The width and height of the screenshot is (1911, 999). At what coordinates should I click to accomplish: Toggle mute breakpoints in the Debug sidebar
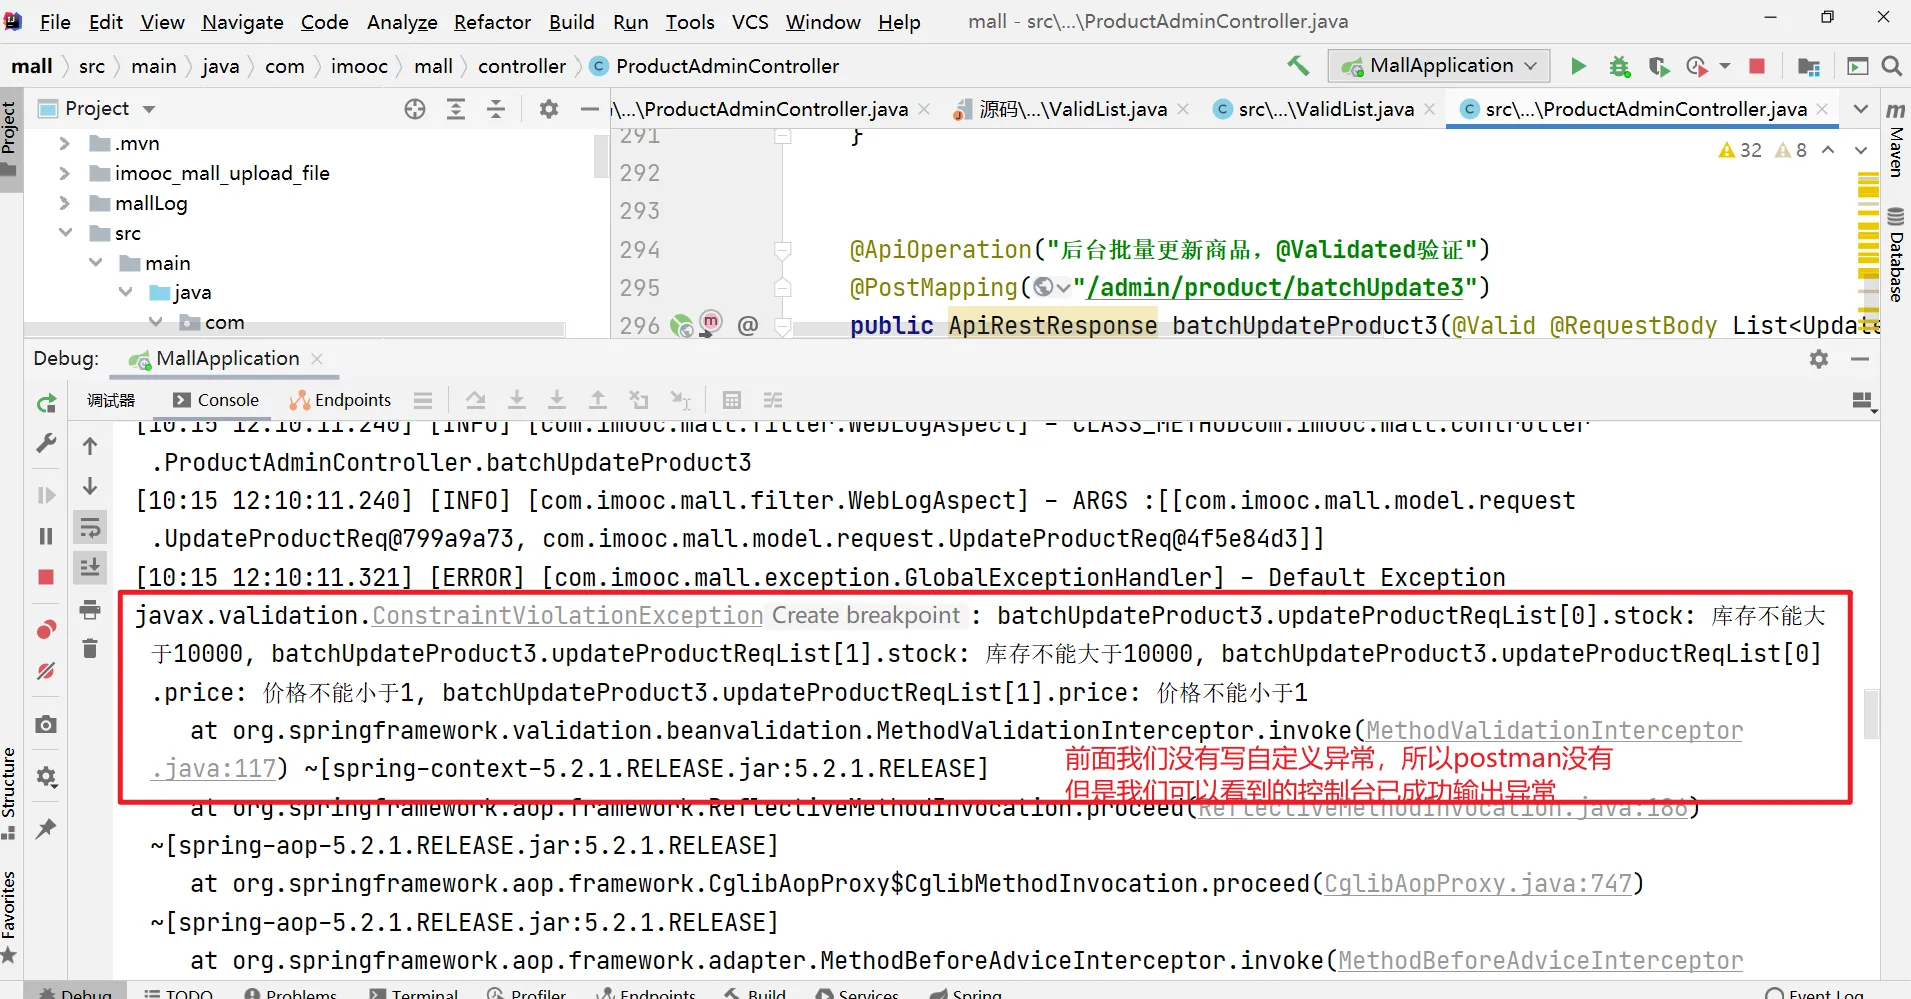(46, 671)
